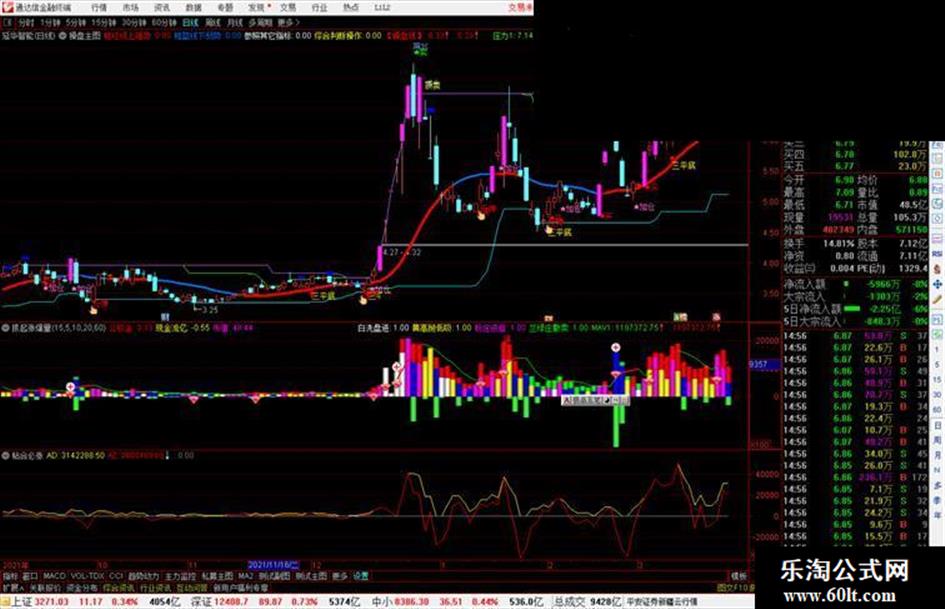
Task: Select the 主力监控 indicator tab
Action: [180, 576]
